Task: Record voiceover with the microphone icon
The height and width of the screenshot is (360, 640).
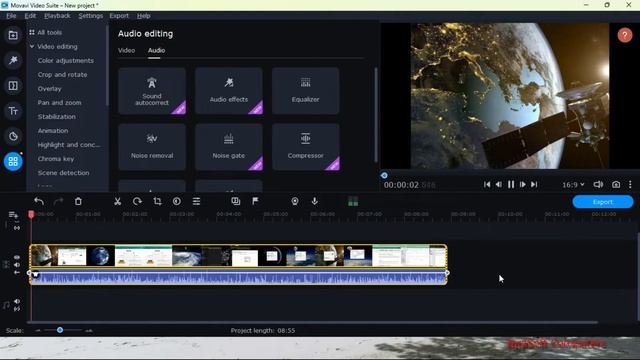Action: click(314, 201)
